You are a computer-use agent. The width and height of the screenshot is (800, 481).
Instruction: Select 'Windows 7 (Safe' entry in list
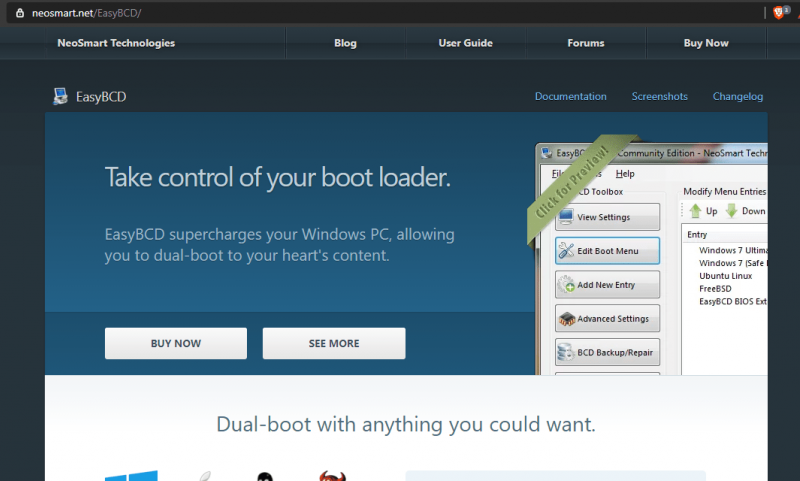[x=733, y=263]
